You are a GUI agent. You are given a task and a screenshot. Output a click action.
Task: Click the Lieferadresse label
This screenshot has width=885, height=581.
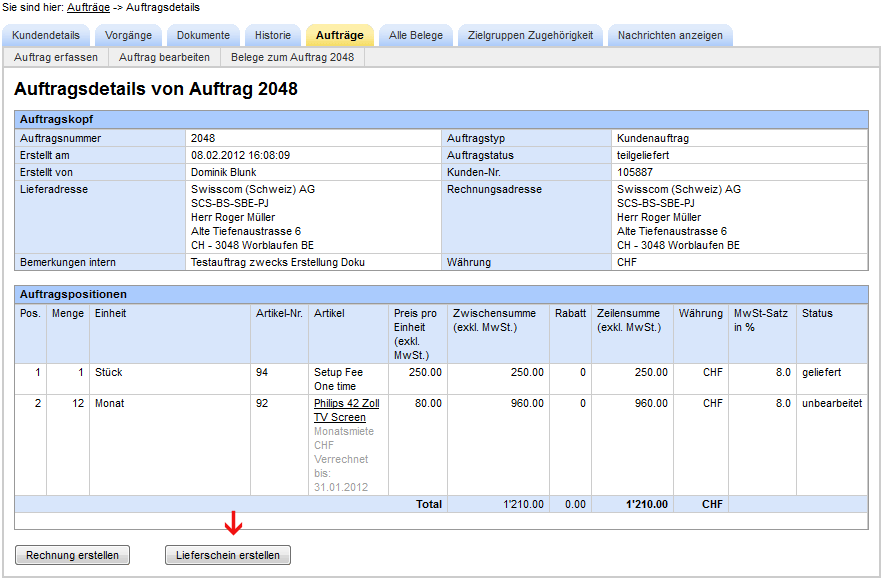point(54,189)
